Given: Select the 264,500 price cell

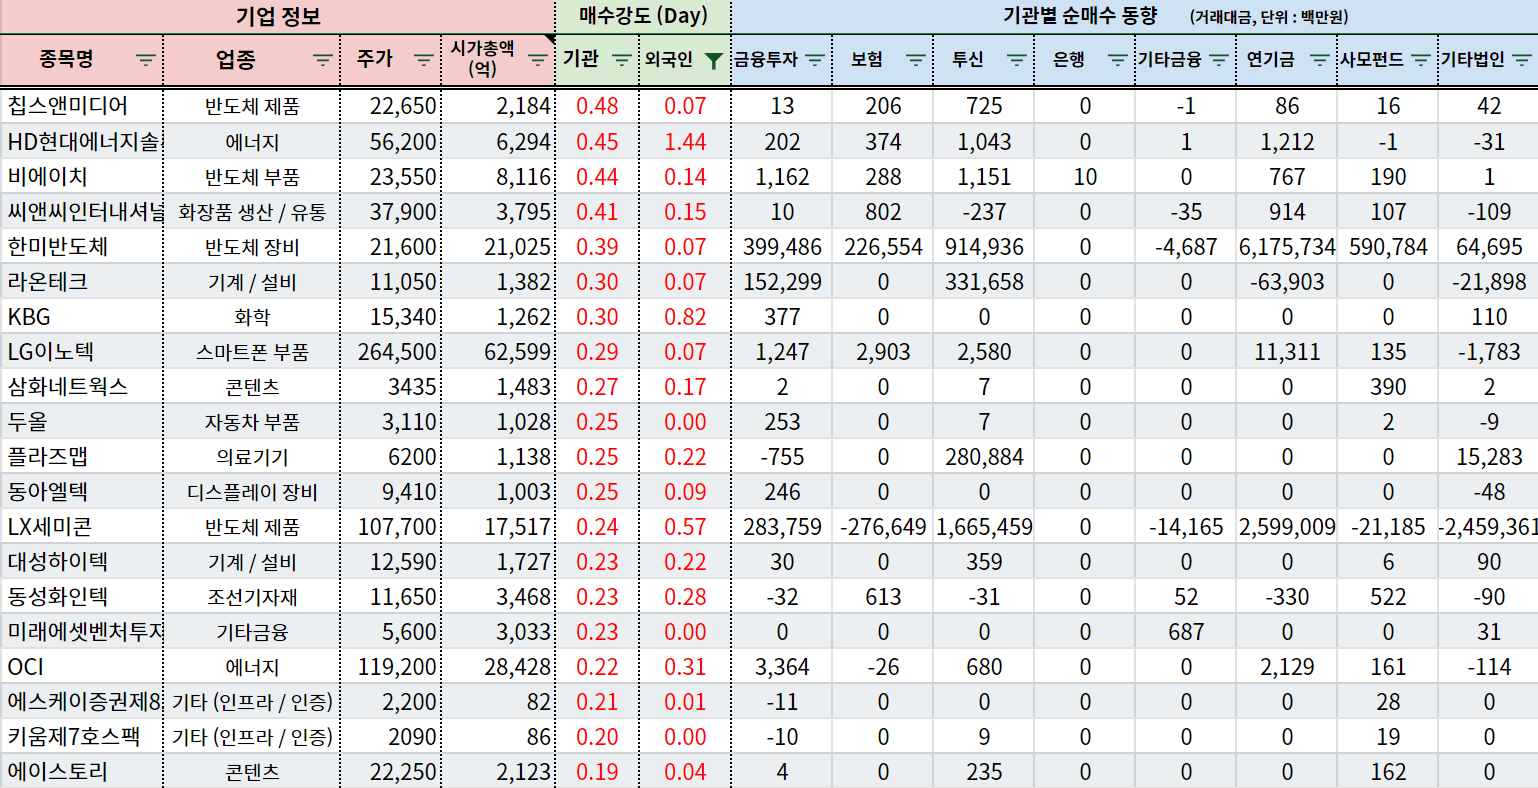Looking at the screenshot, I should [x=391, y=351].
